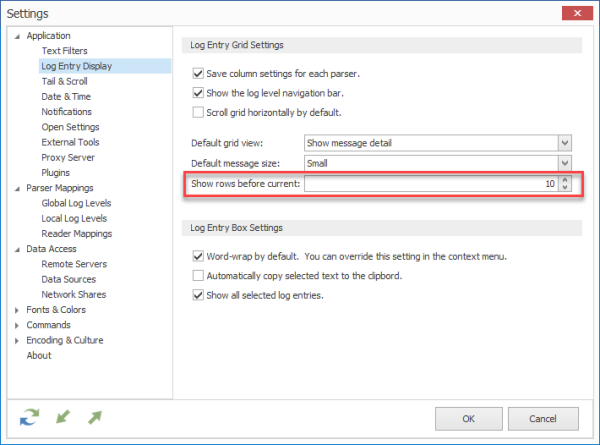This screenshot has width=600, height=445.
Task: Open the Remote Servers settings page
Action: 74,264
